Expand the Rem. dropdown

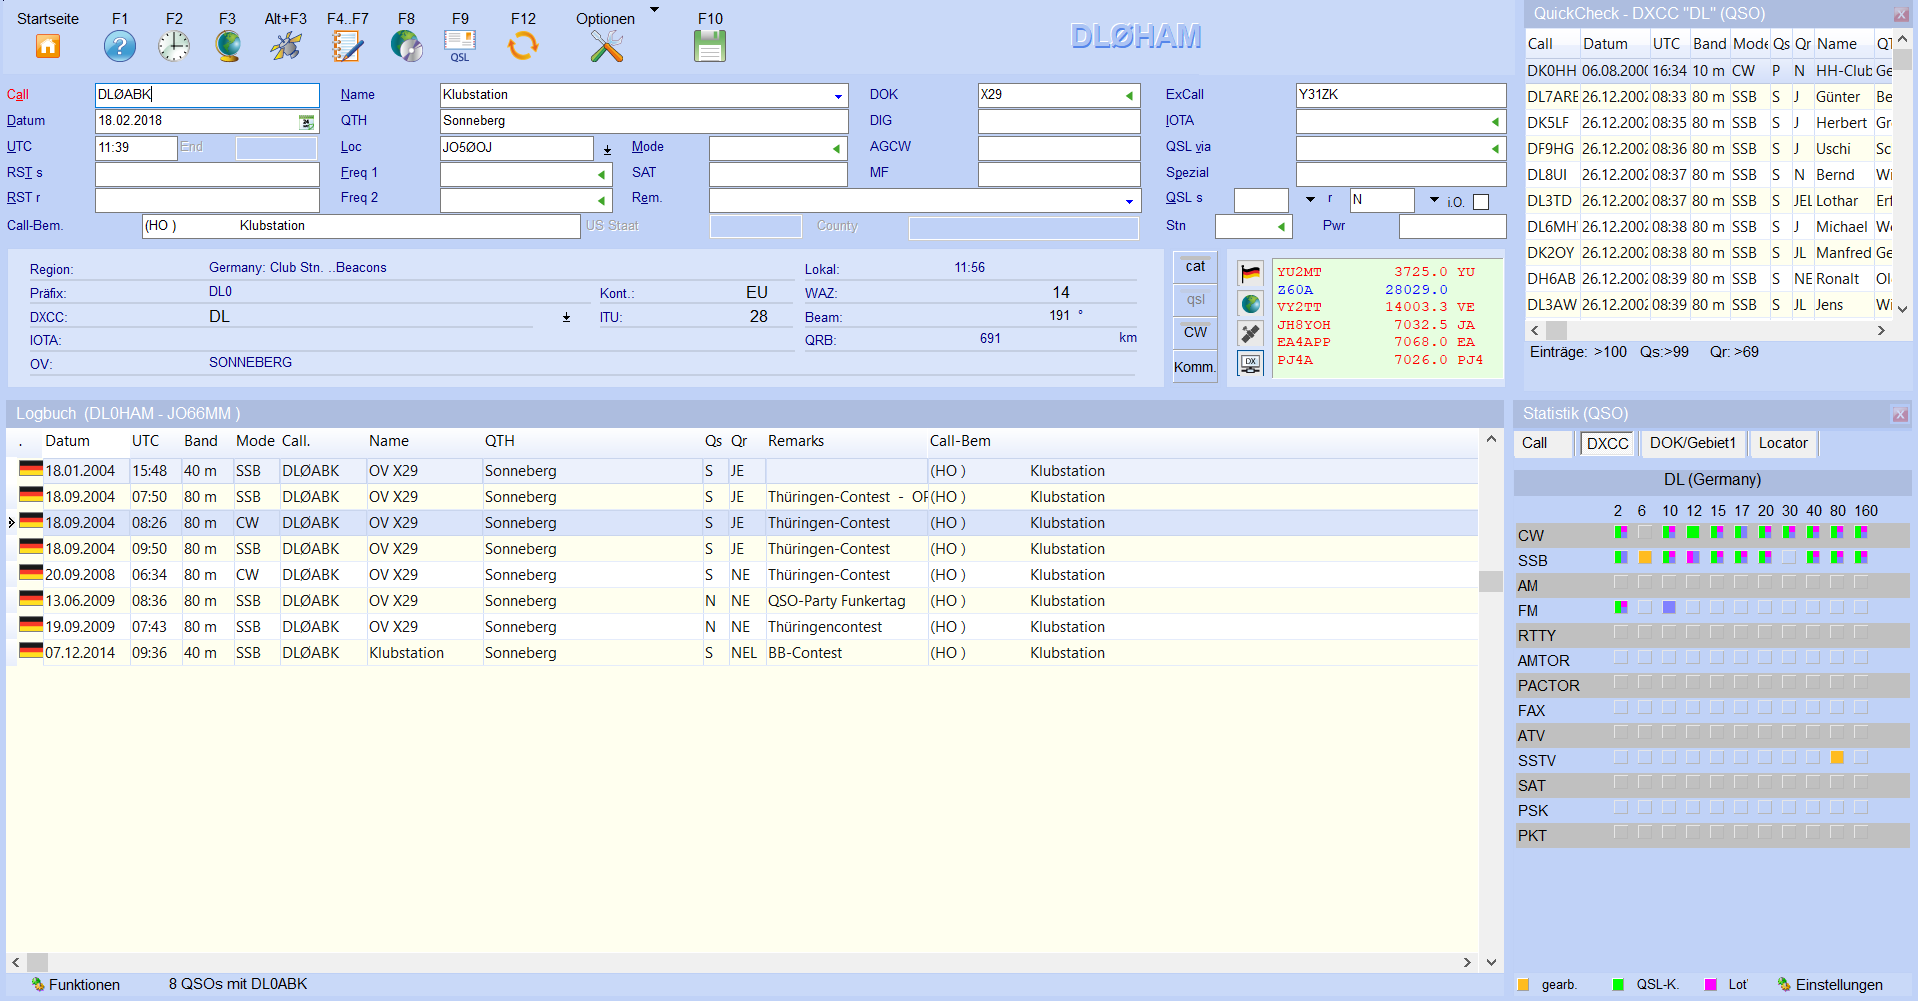pyautogui.click(x=1129, y=202)
